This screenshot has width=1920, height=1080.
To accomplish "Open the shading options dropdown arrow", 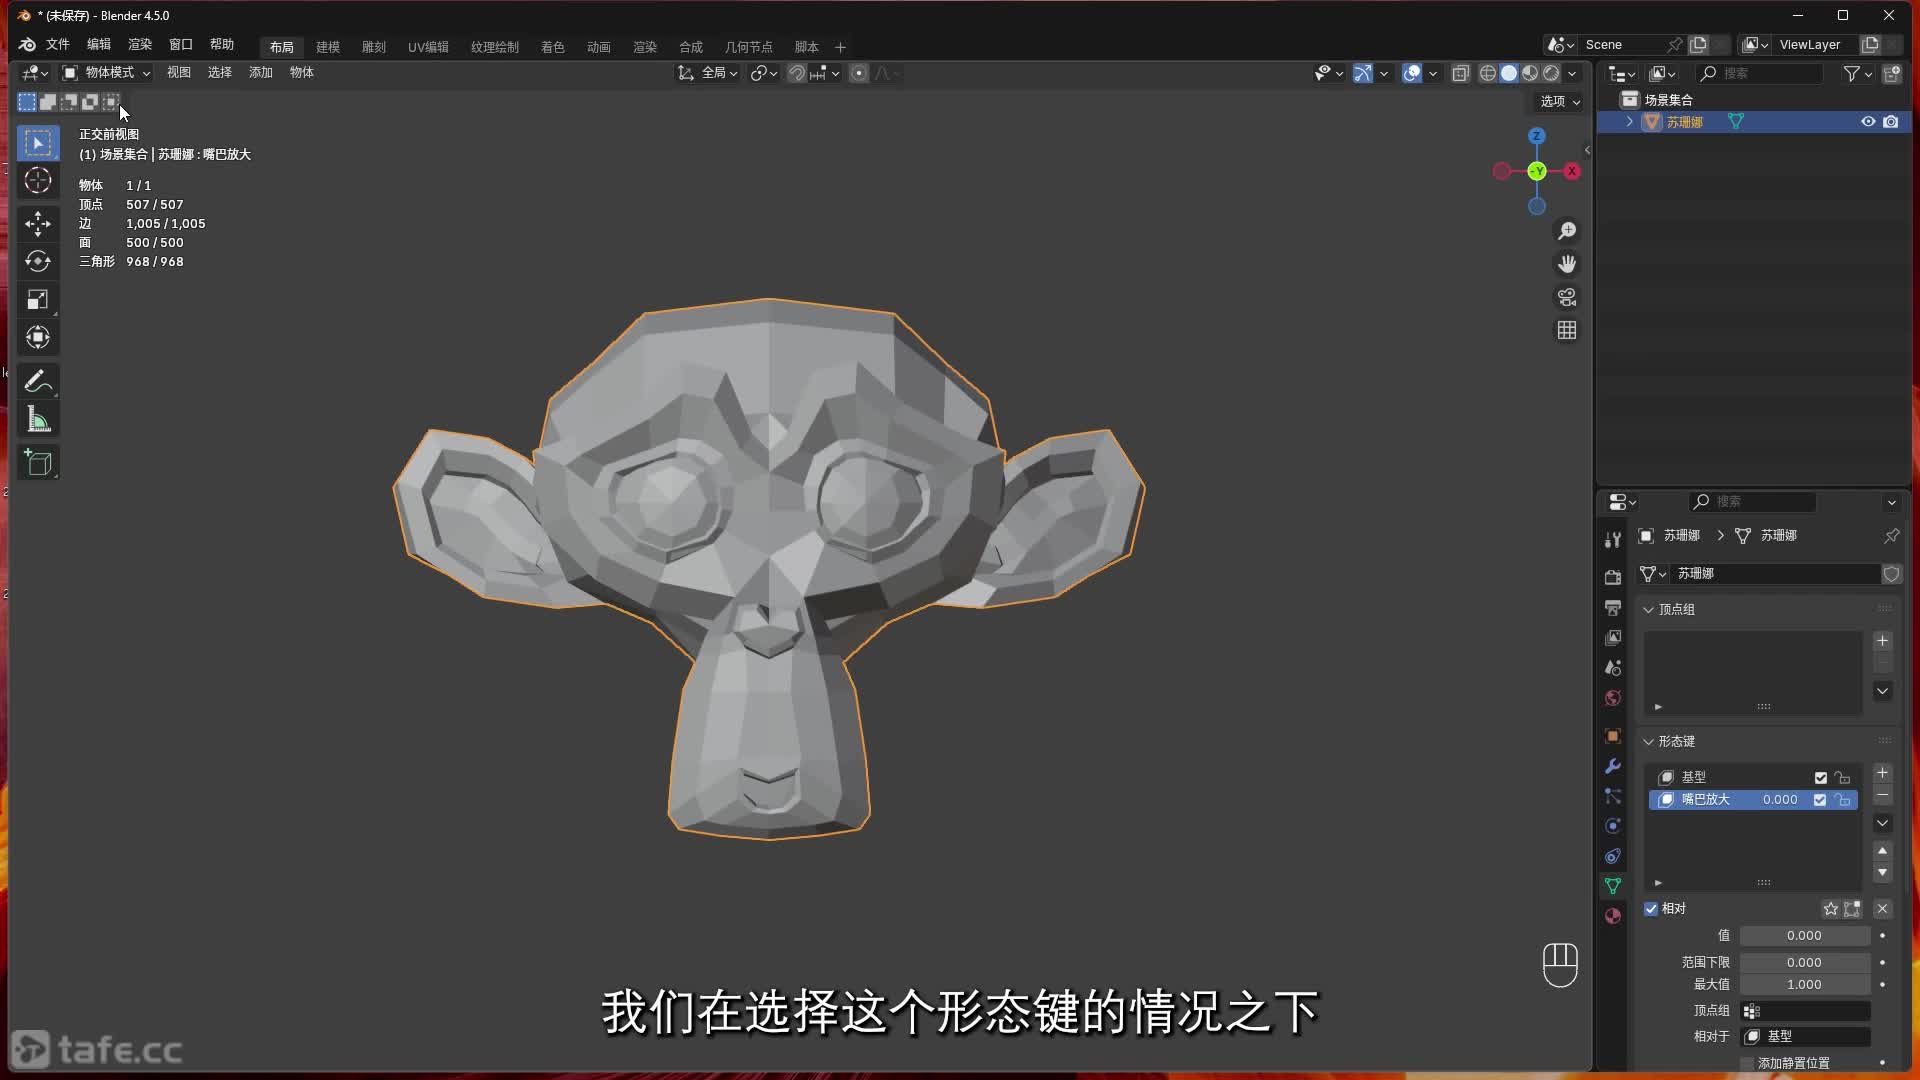I will [x=1572, y=73].
